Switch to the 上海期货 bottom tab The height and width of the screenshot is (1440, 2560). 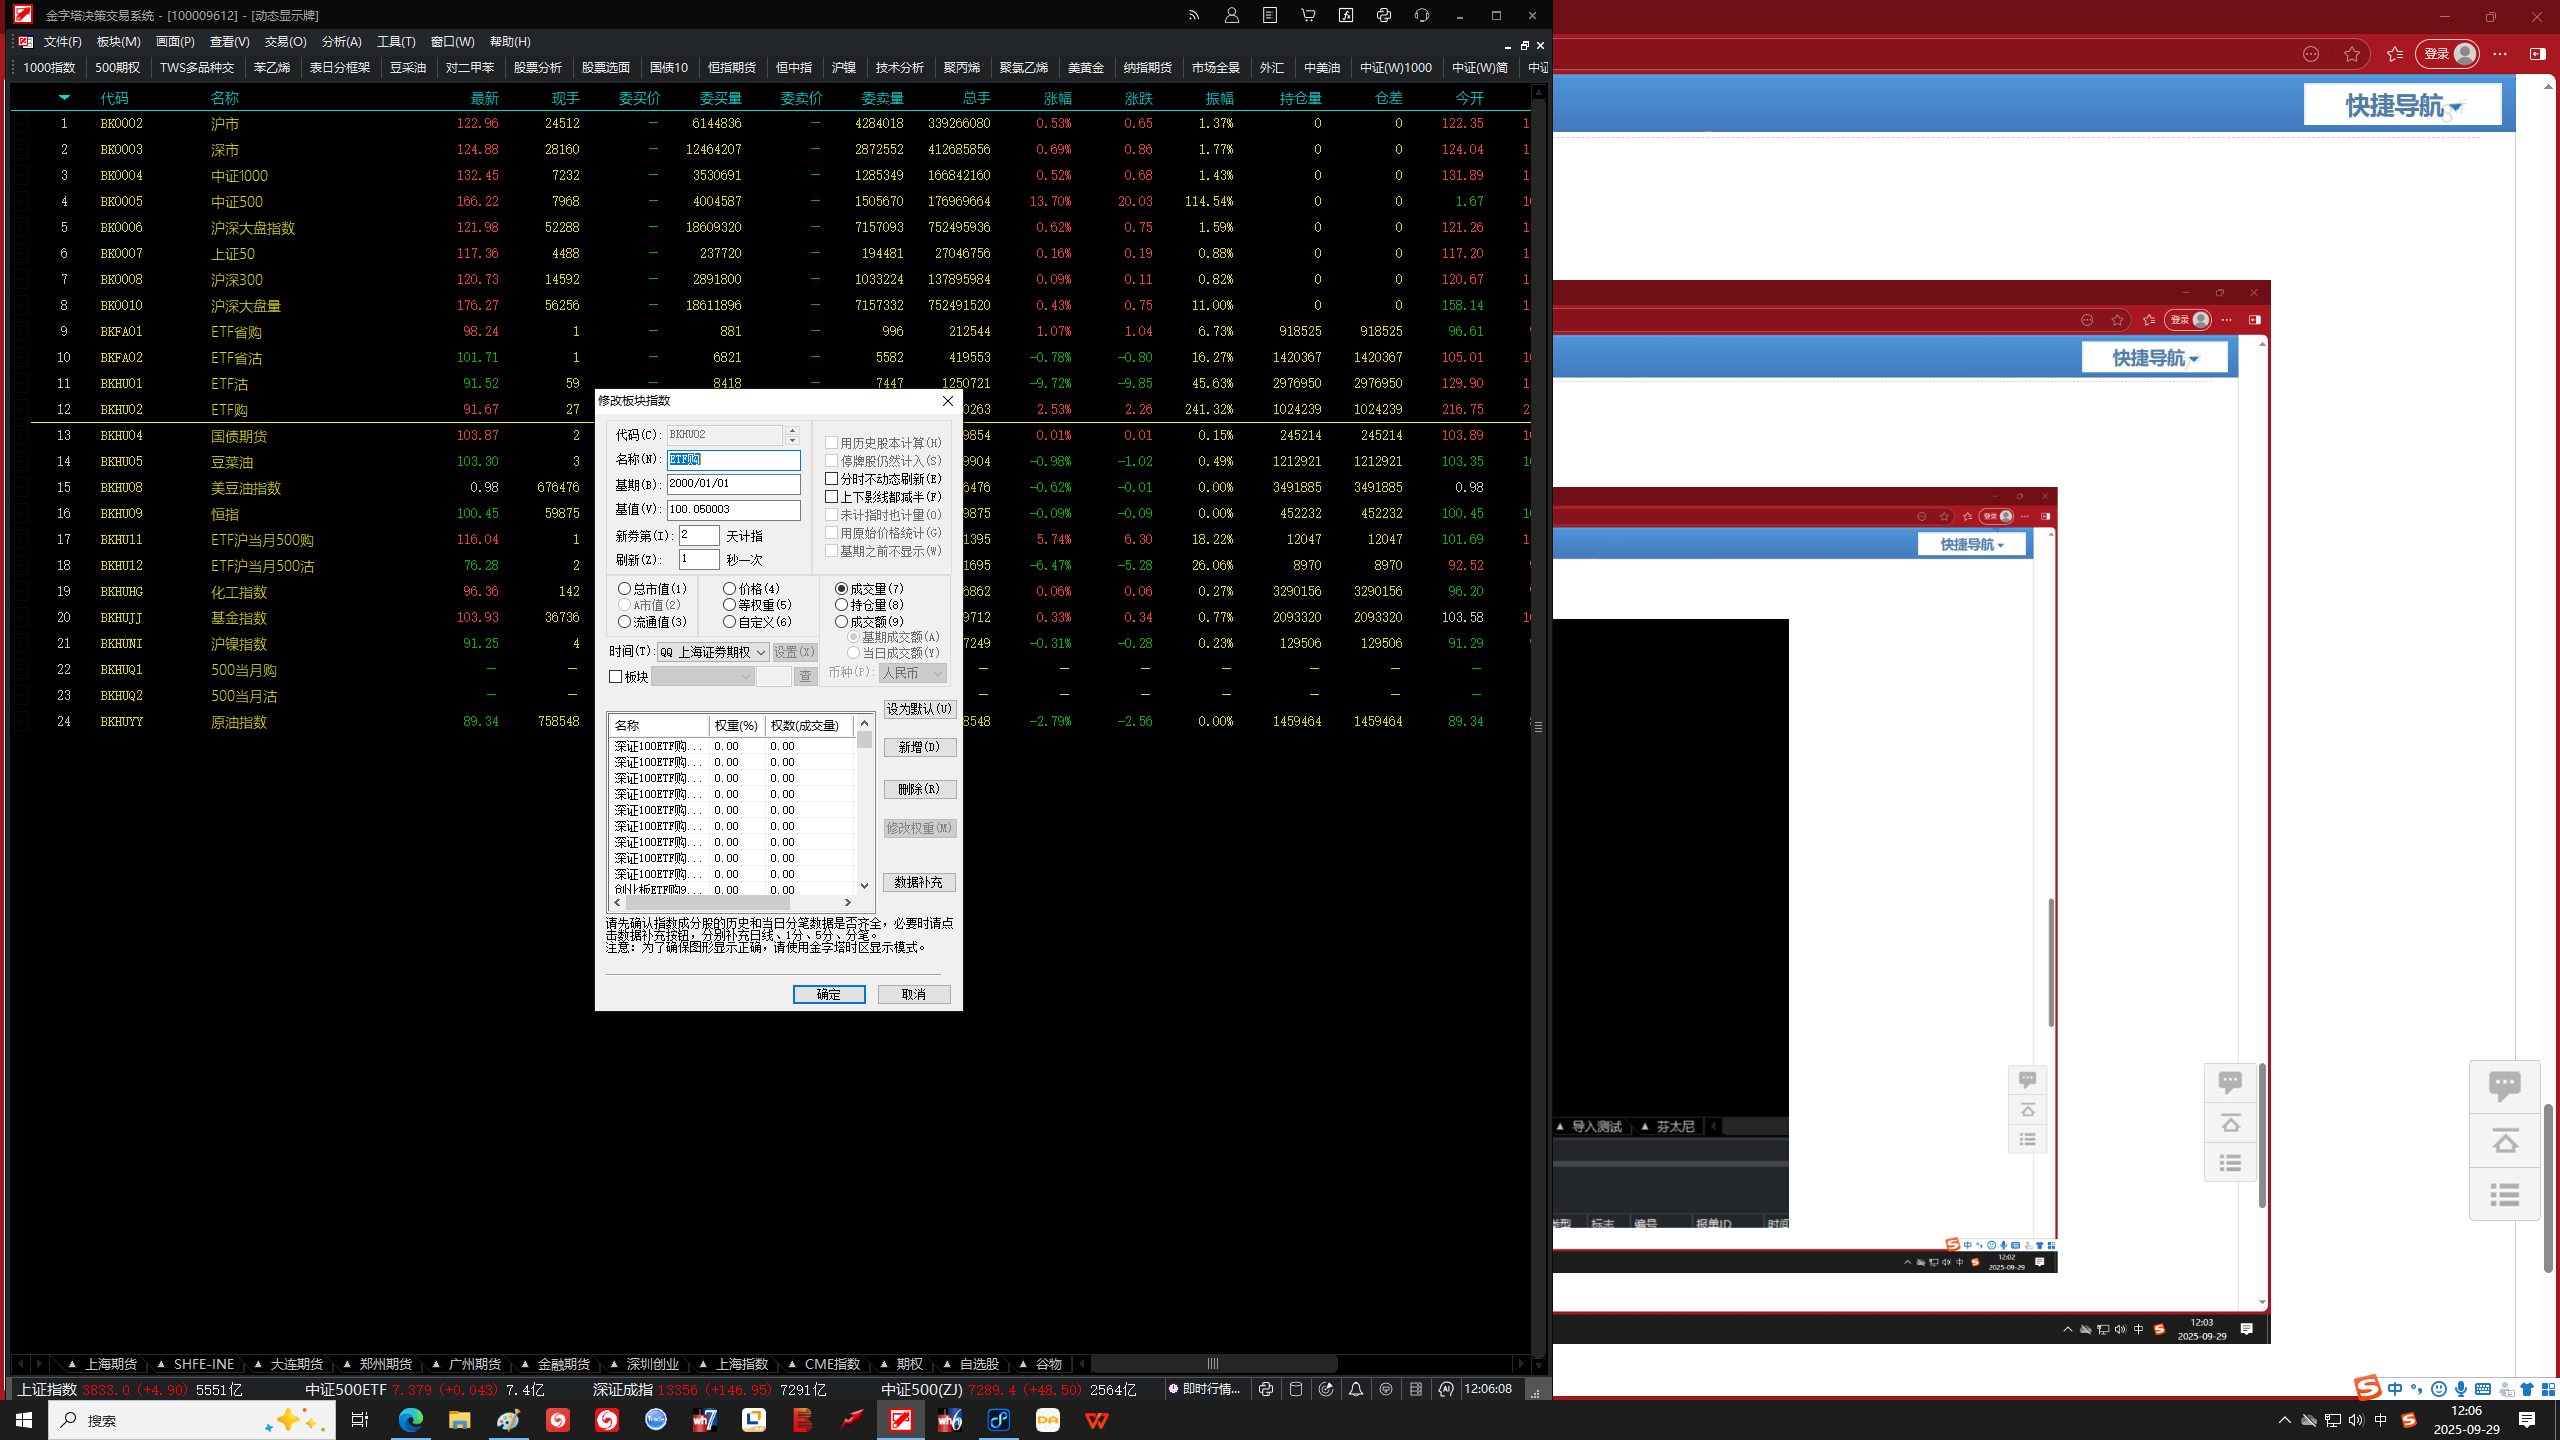coord(110,1364)
